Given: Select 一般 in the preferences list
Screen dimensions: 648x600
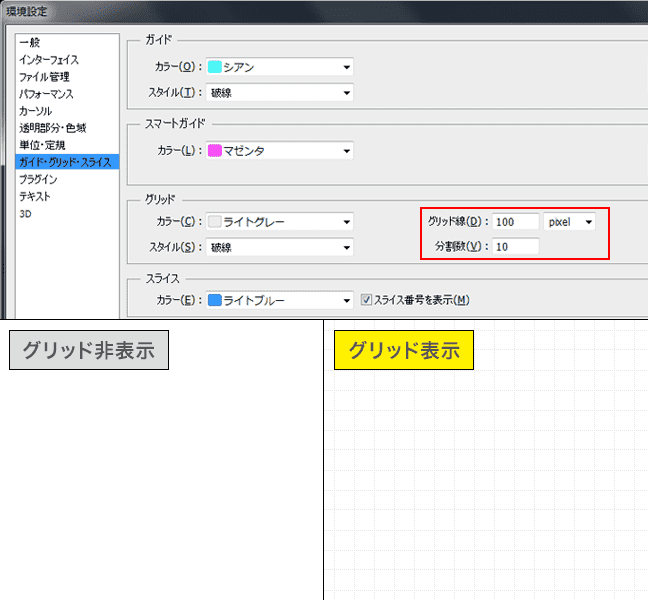Looking at the screenshot, I should pos(29,43).
